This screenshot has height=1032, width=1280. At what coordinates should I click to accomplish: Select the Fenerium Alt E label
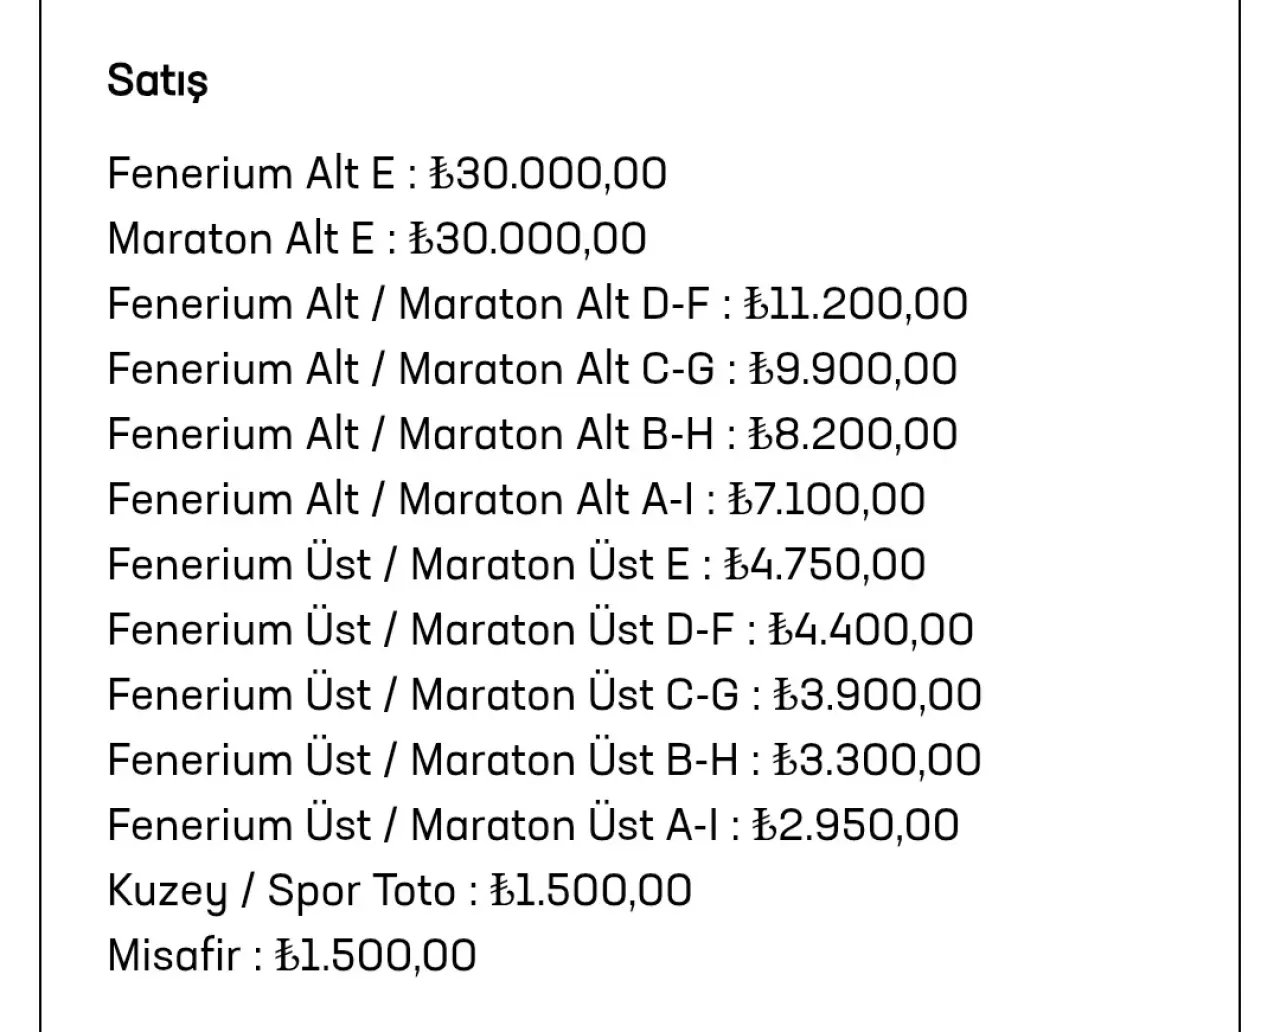(x=251, y=174)
